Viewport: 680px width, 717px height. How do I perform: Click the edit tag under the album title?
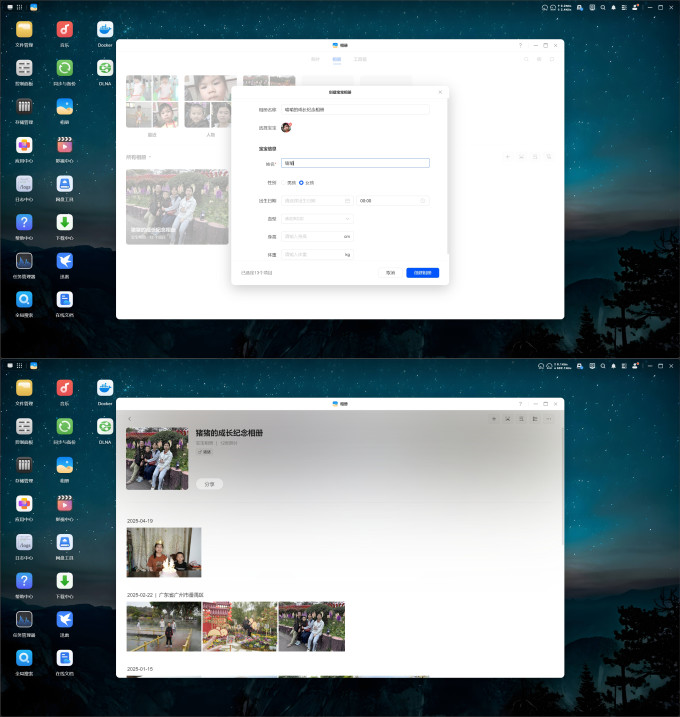(204, 452)
